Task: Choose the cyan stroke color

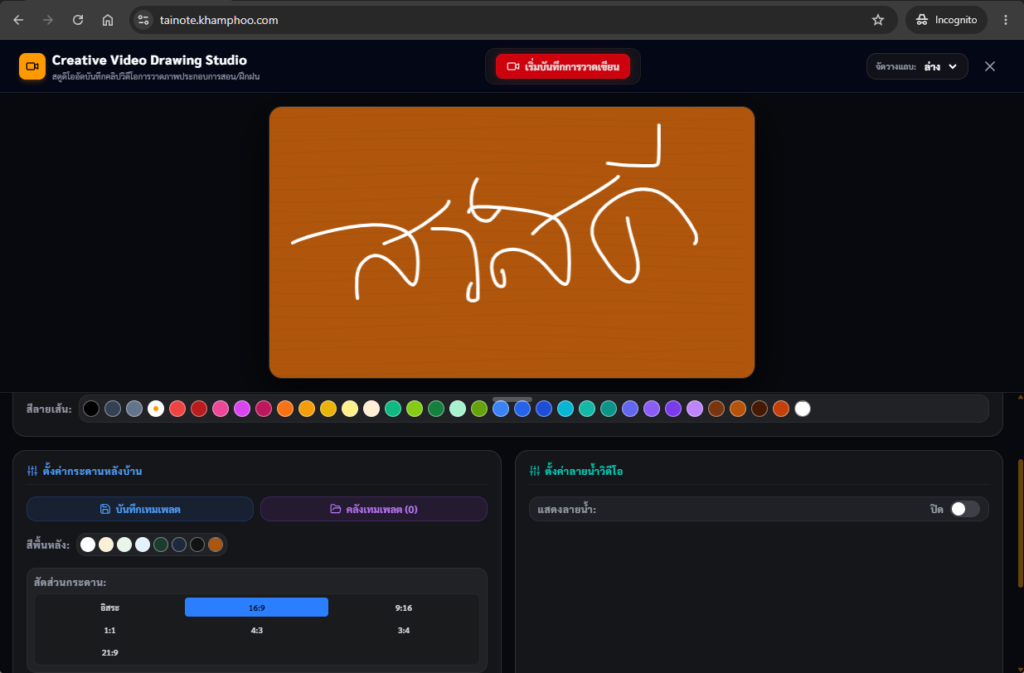Action: coord(566,409)
